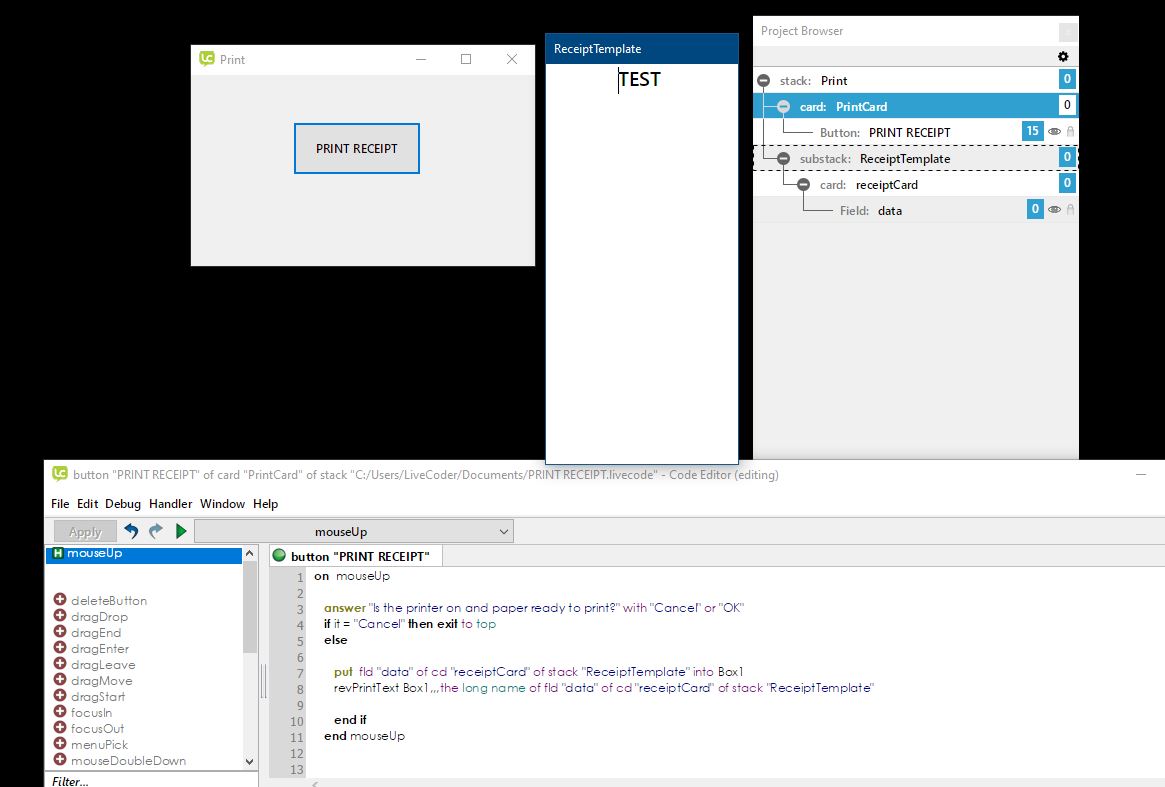Collapse the Print stack tree node
Viewport: 1165px width, 787px height.
[764, 80]
